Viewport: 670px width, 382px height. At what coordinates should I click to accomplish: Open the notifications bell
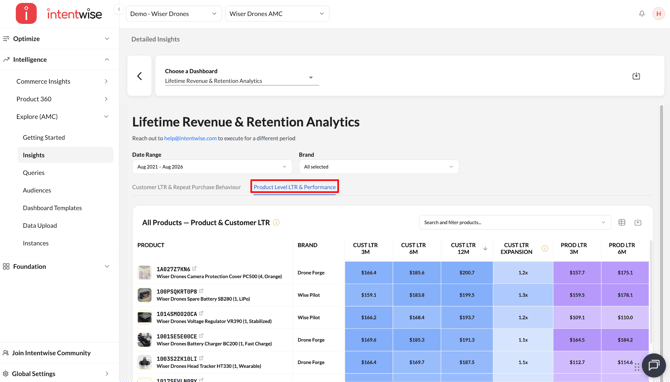[x=642, y=14]
